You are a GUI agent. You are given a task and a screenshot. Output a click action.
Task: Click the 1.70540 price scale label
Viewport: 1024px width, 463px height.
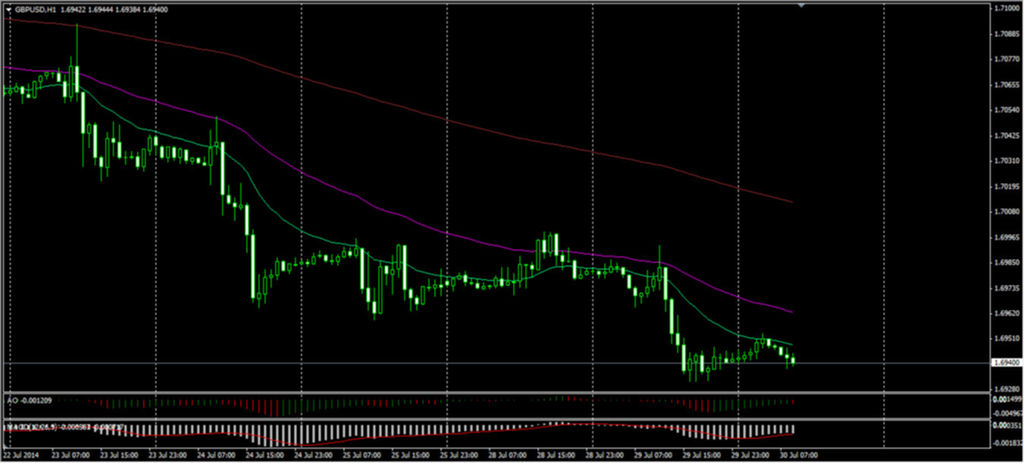click(1007, 110)
